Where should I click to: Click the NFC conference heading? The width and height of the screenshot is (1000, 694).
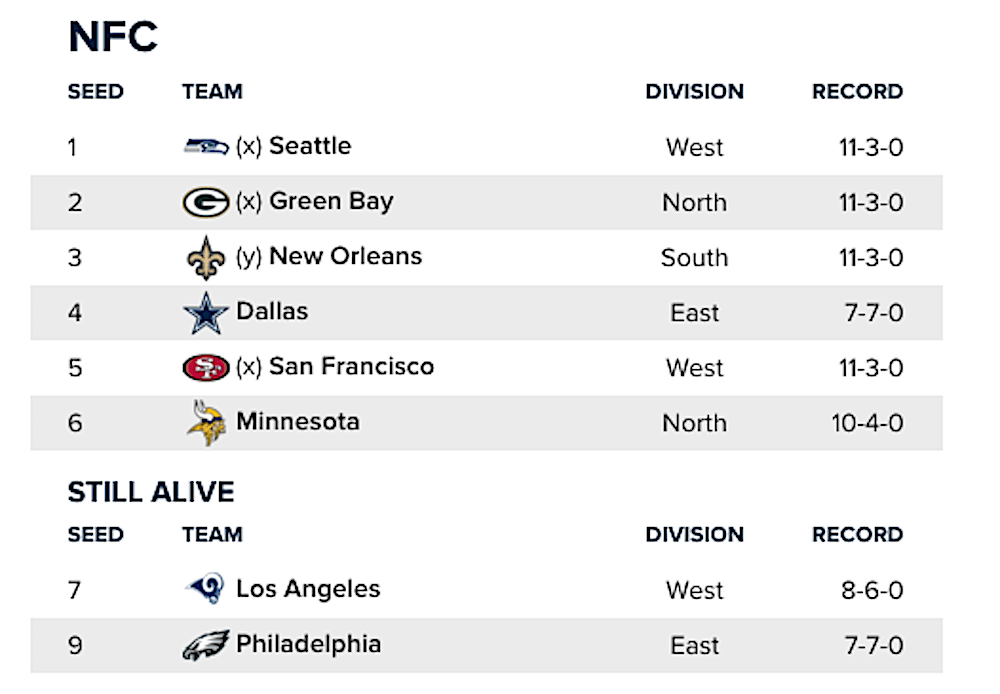click(113, 36)
